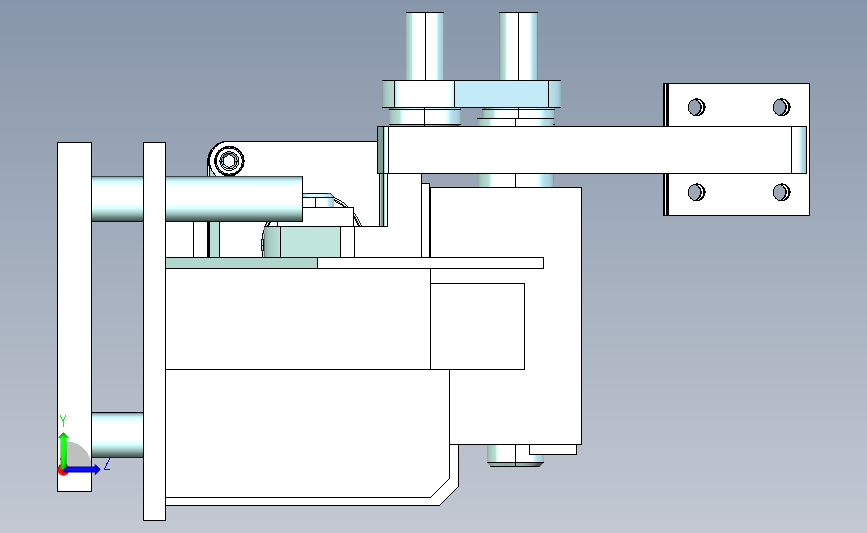Image resolution: width=867 pixels, height=533 pixels.
Task: Select the left vertical shaft at the top
Action: tap(425, 46)
